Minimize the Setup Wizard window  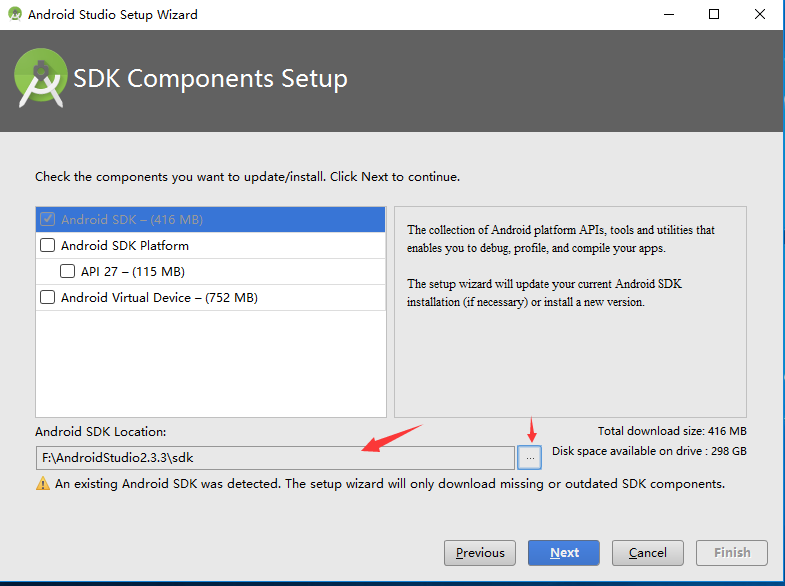pyautogui.click(x=669, y=14)
